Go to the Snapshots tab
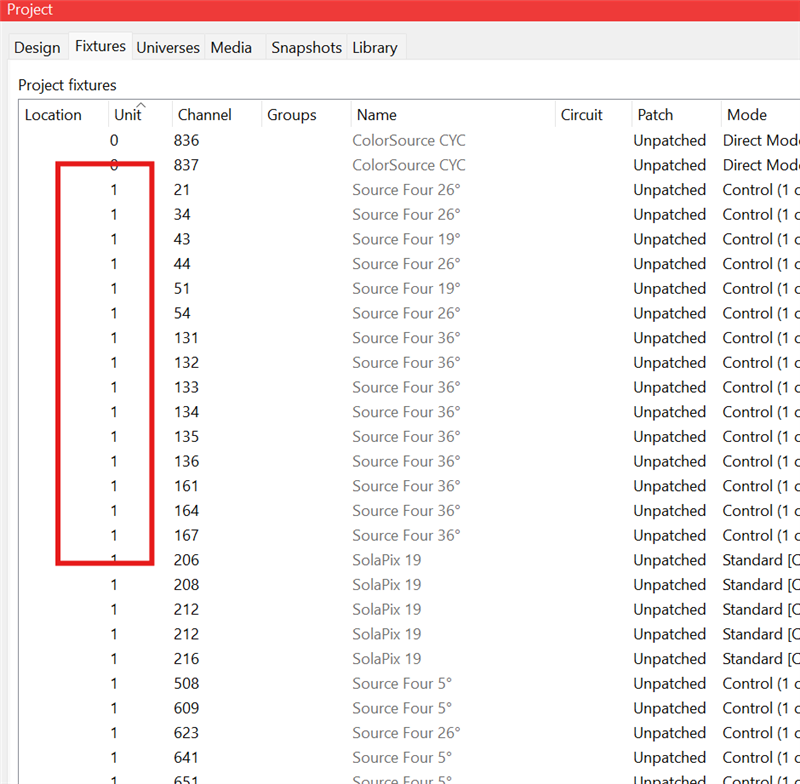This screenshot has height=784, width=800. pos(306,48)
